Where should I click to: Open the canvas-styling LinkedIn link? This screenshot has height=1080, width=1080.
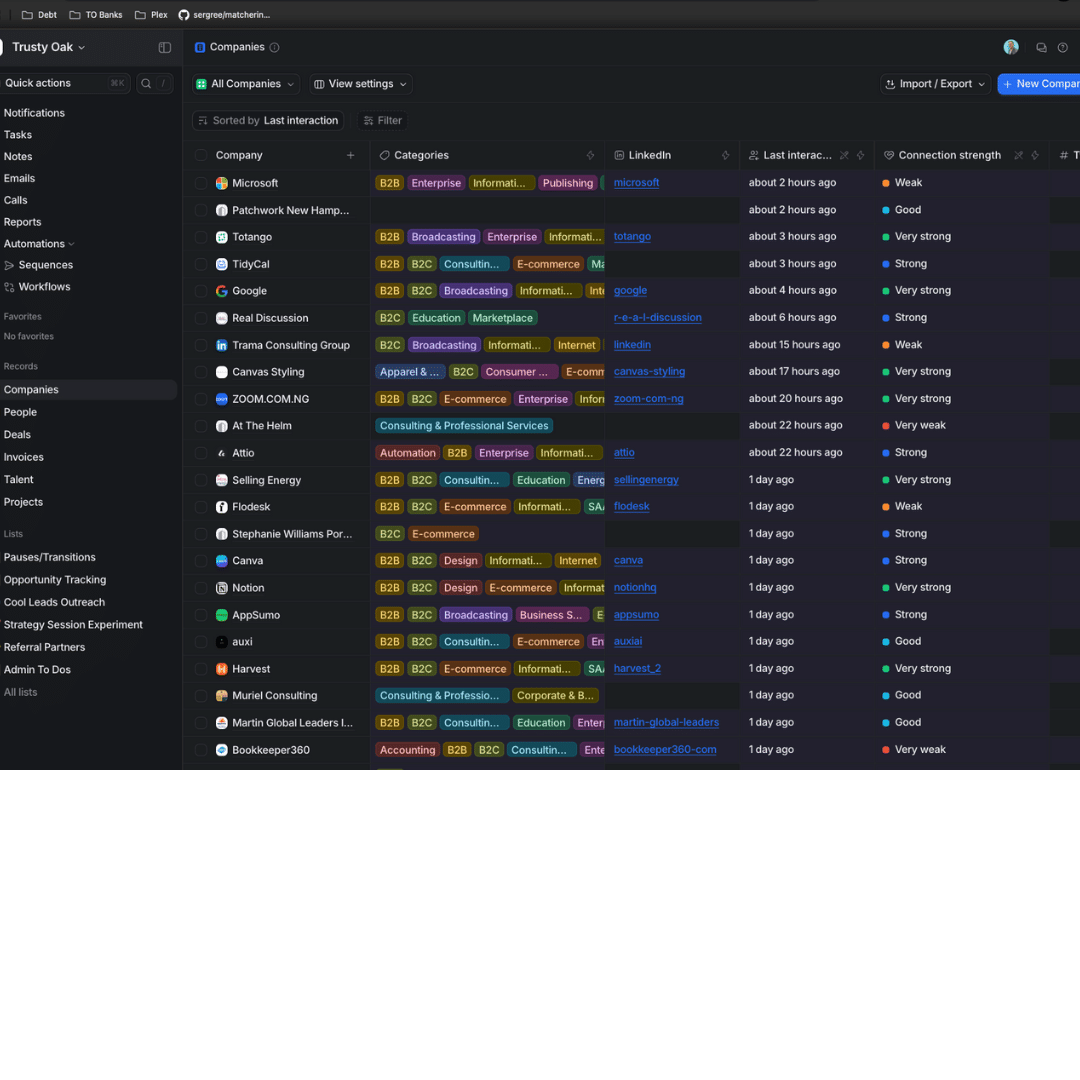point(650,372)
